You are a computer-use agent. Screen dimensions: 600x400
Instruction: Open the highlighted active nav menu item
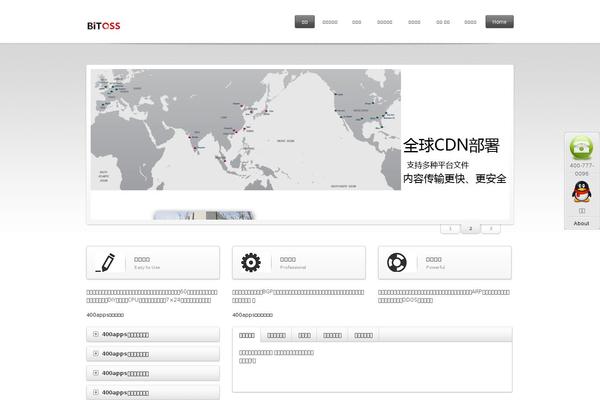tap(305, 22)
